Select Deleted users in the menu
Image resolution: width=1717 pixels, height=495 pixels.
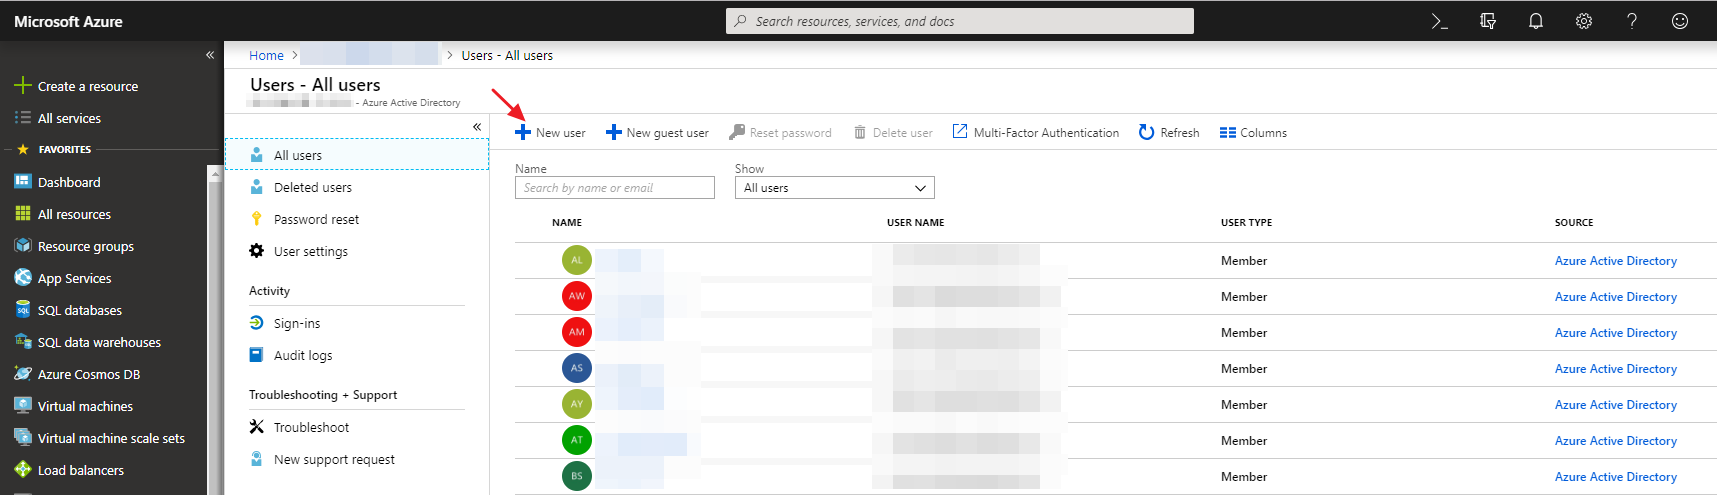click(312, 188)
